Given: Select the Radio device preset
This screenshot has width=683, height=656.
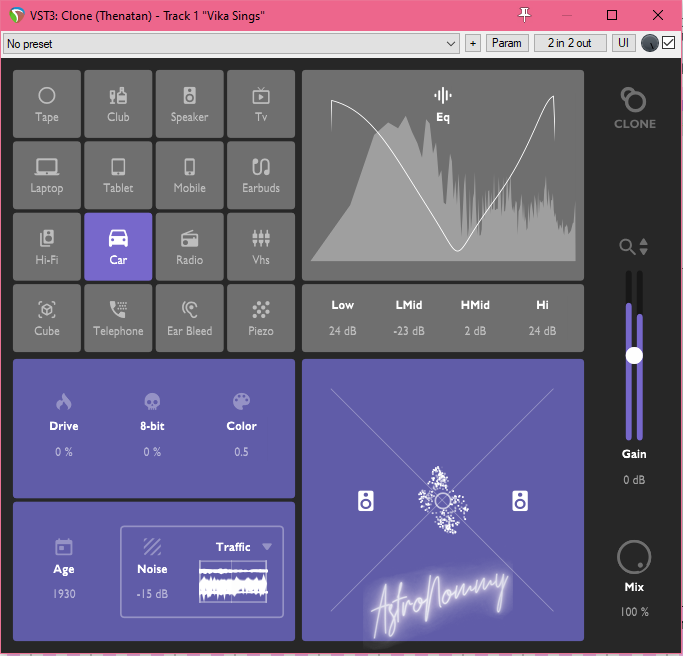Looking at the screenshot, I should pos(189,247).
